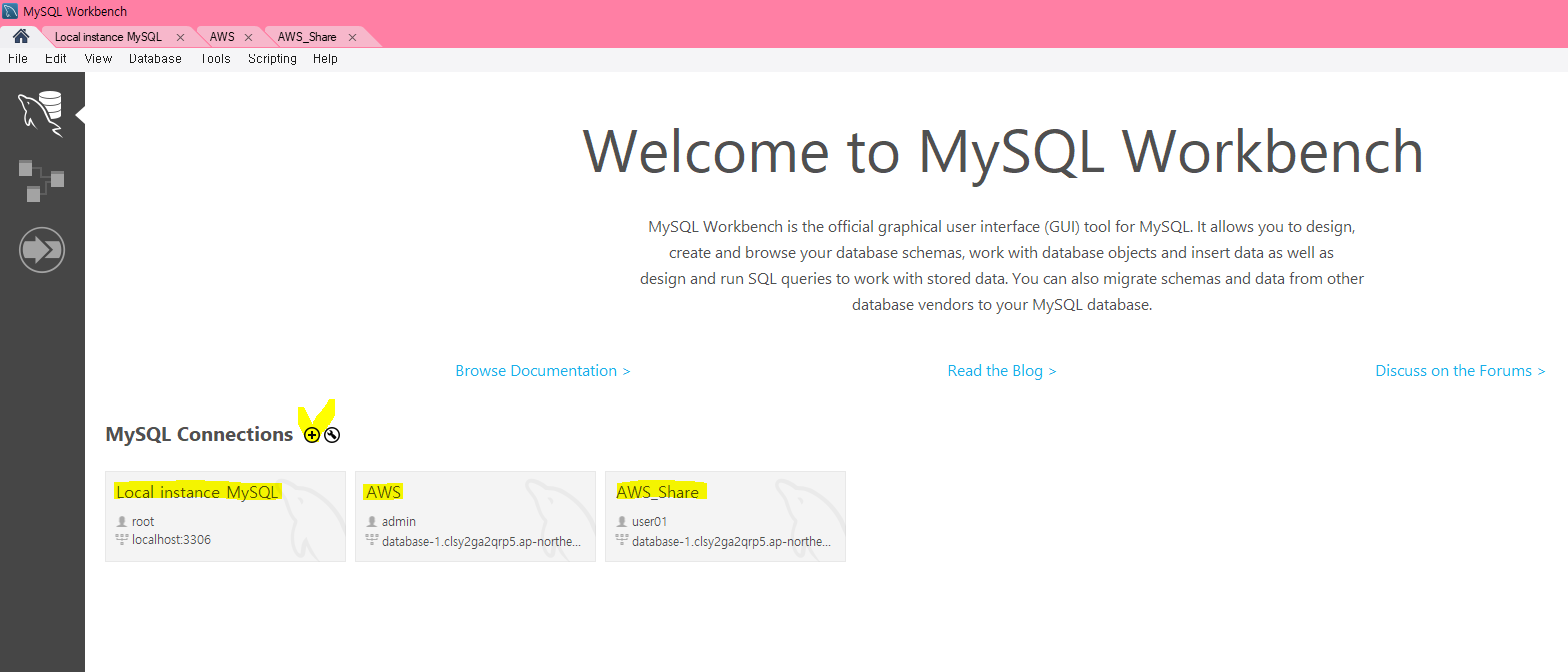Open the File menu

click(x=18, y=59)
